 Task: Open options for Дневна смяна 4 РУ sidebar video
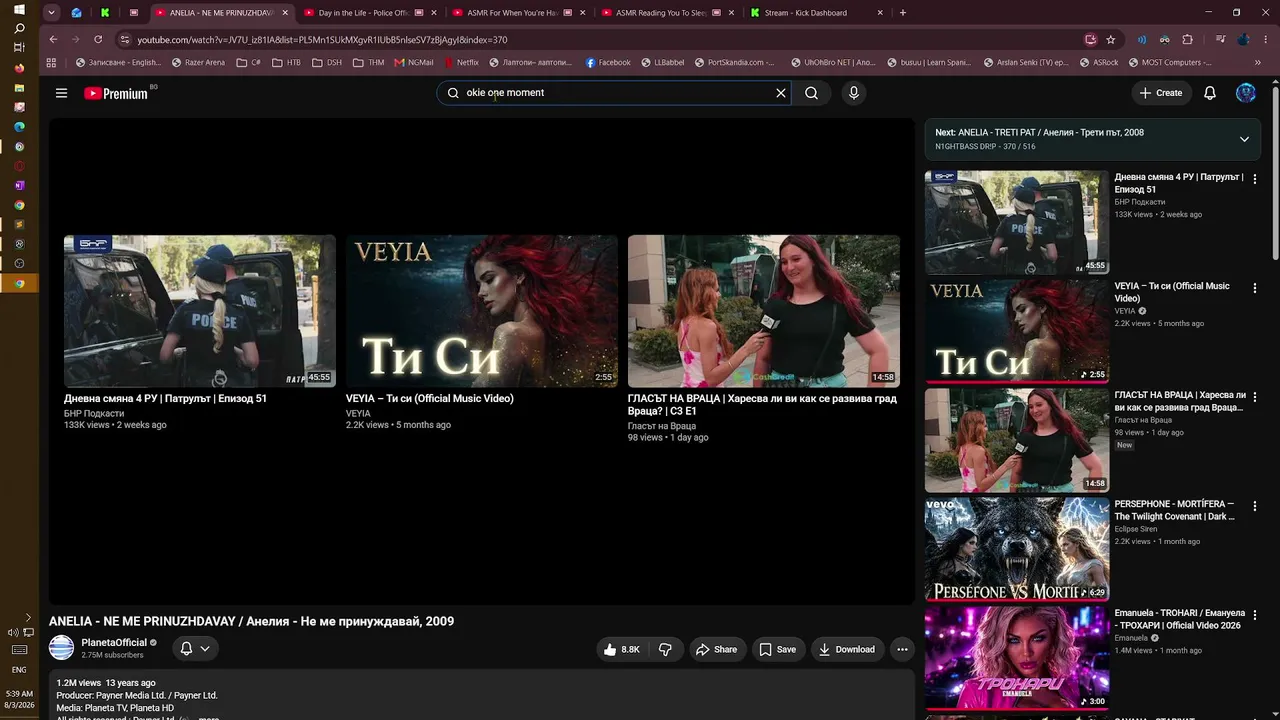click(x=1255, y=179)
